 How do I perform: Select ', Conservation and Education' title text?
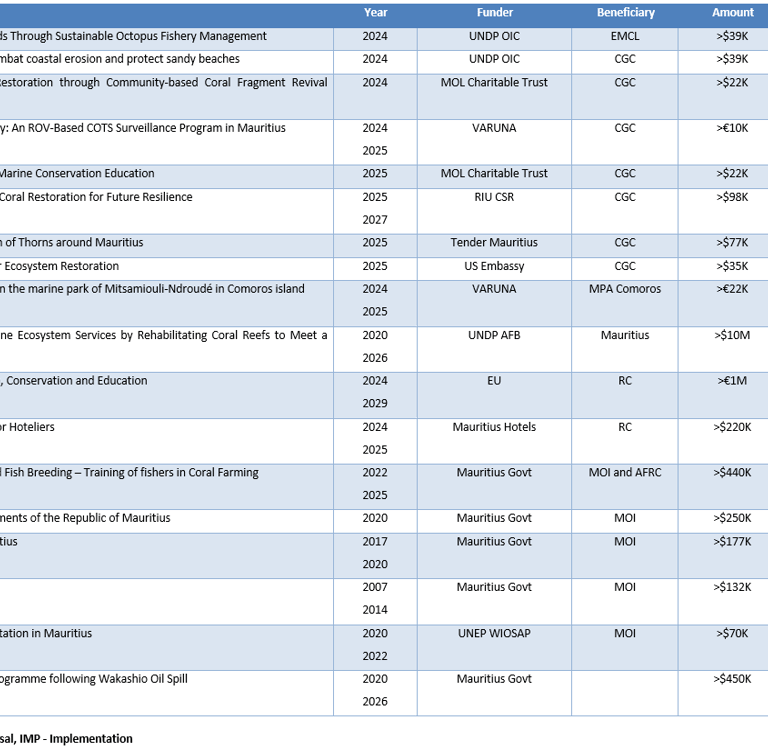74,381
